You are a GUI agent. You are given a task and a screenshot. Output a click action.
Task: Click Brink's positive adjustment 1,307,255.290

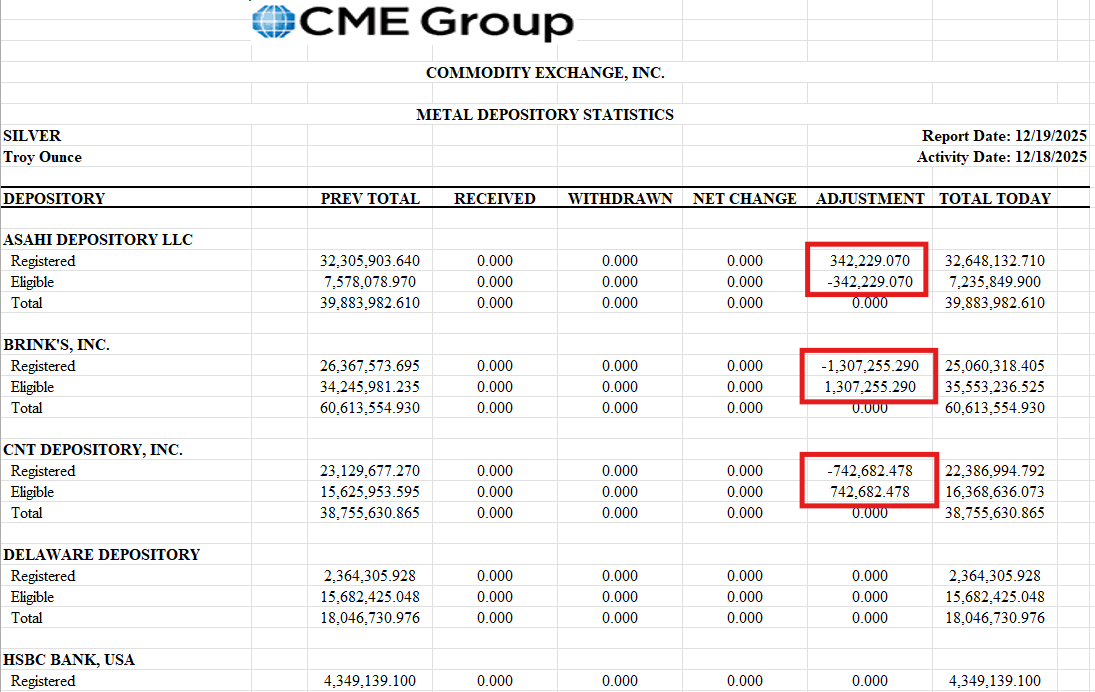tap(870, 387)
